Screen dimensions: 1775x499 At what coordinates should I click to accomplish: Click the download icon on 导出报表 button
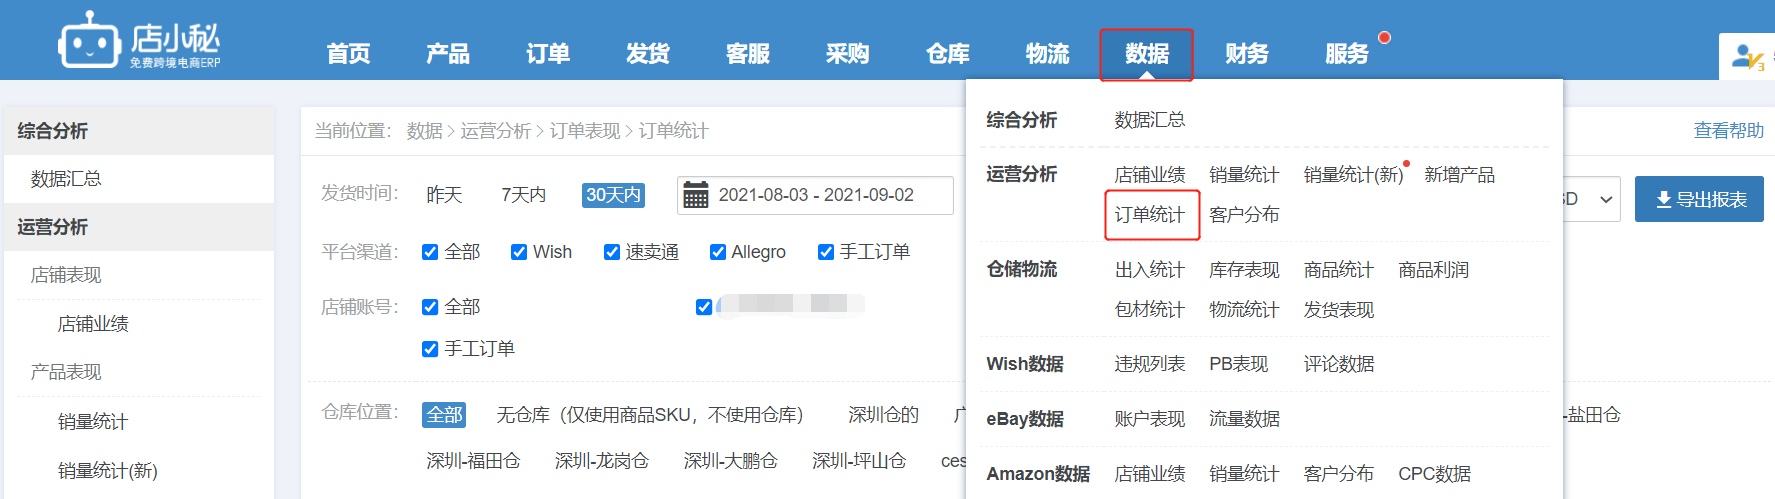(x=1663, y=200)
